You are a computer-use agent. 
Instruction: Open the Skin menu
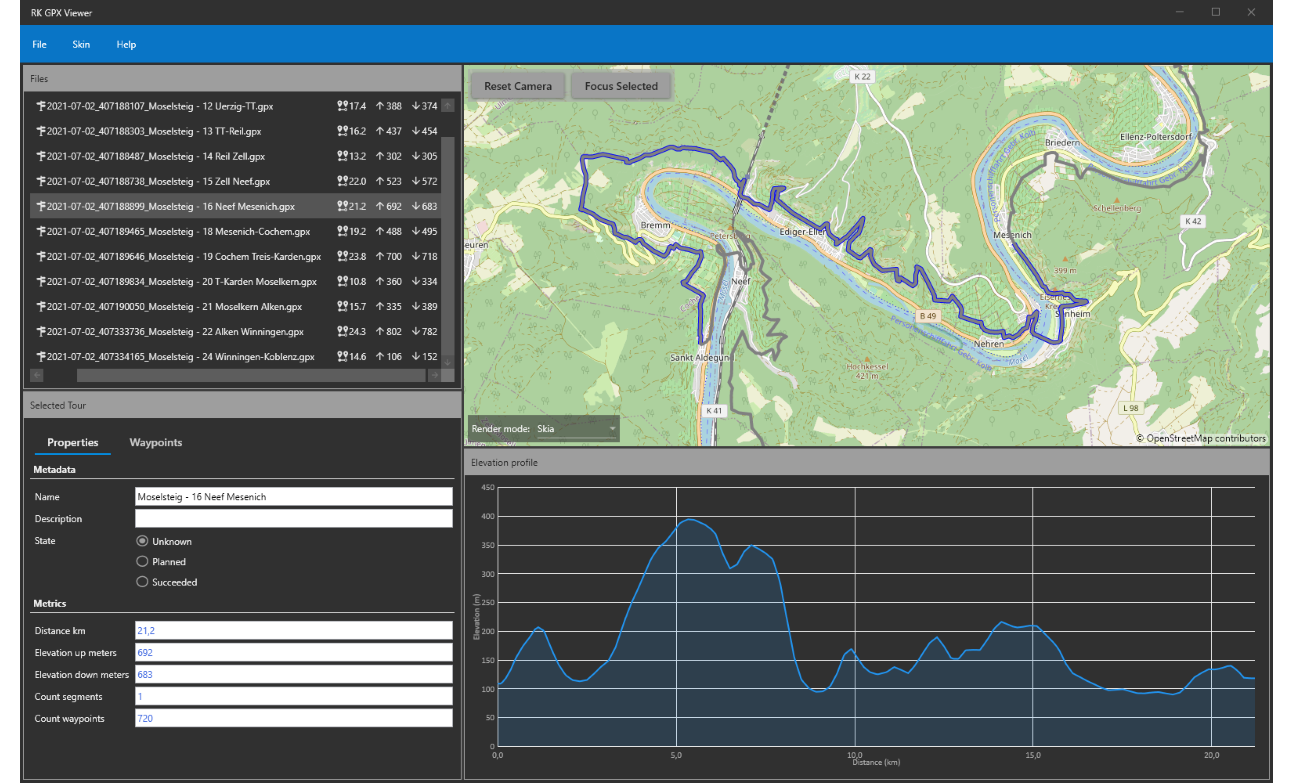coord(81,45)
